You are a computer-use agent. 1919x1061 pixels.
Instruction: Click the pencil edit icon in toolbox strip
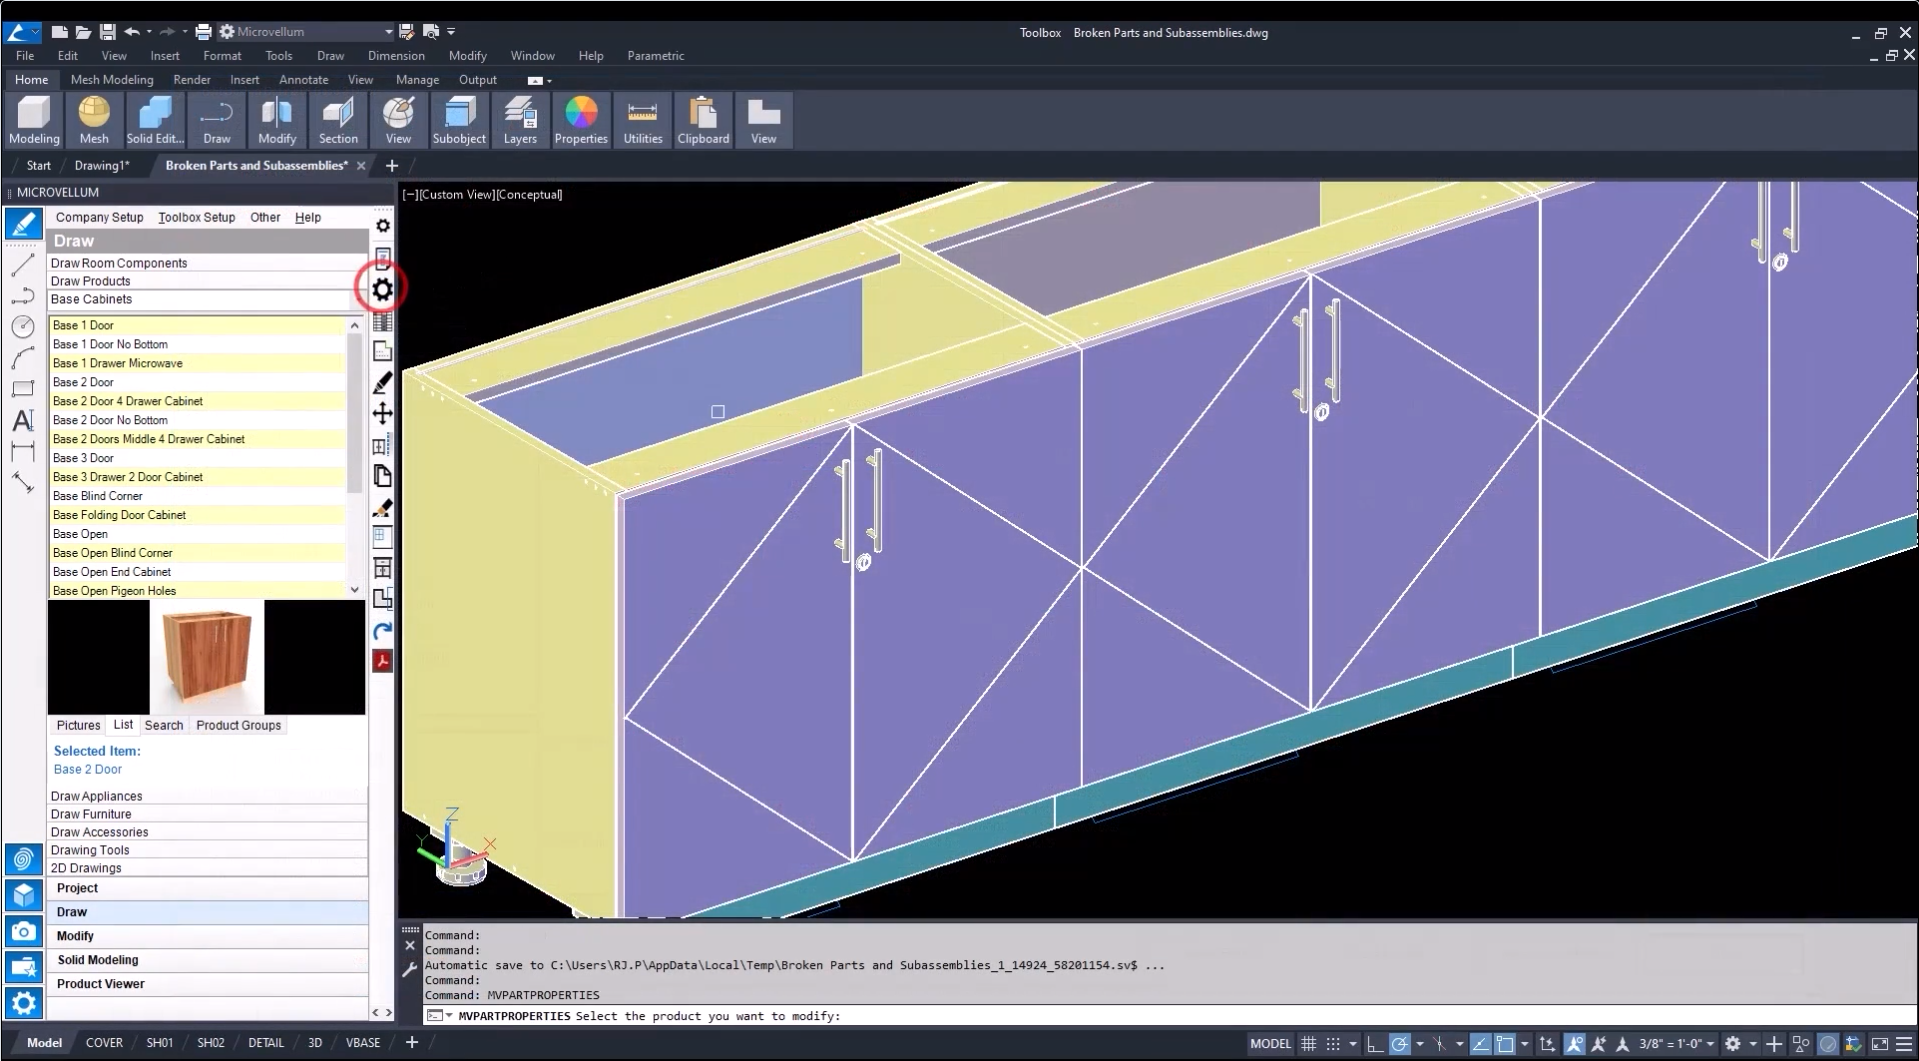click(x=382, y=382)
